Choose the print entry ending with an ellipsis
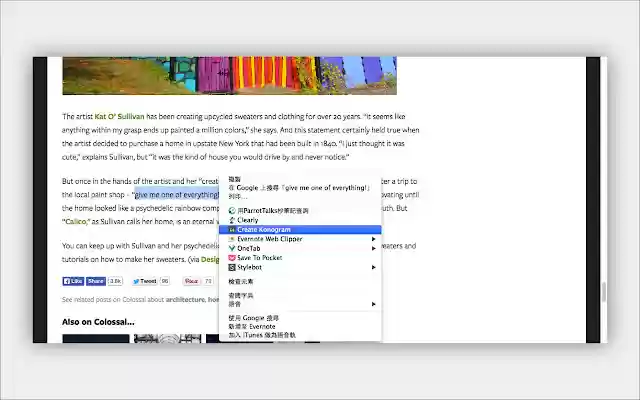The height and width of the screenshot is (400, 640). click(300, 196)
